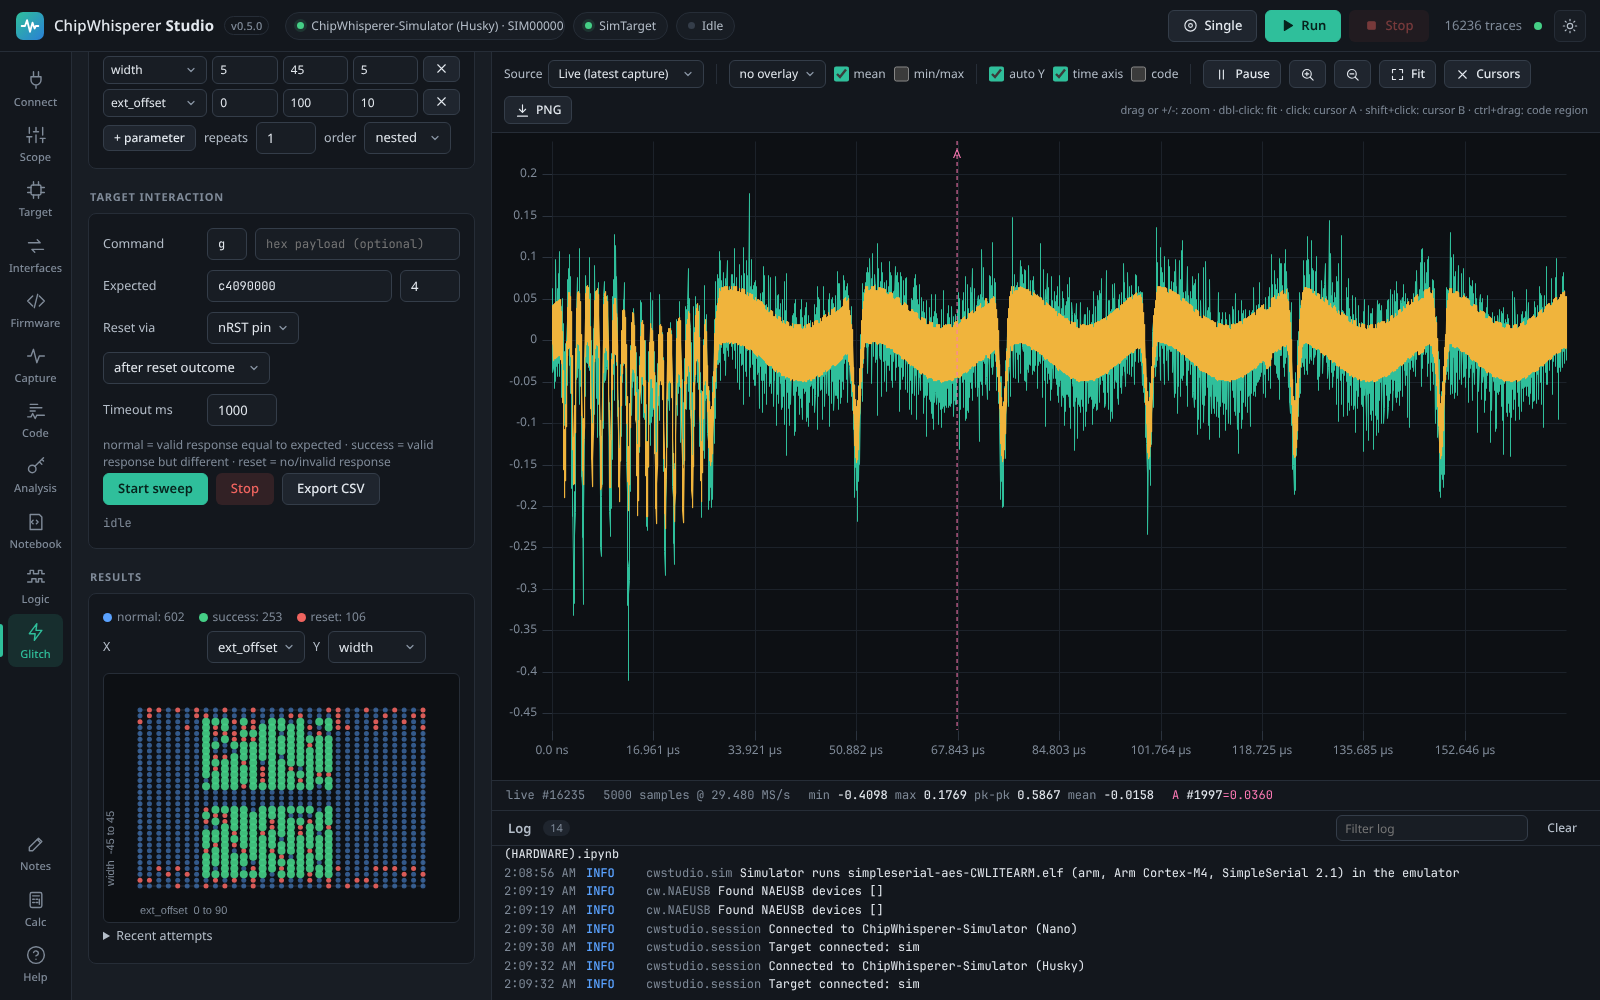
Task: Open the Source dropdown for live capture
Action: point(625,74)
